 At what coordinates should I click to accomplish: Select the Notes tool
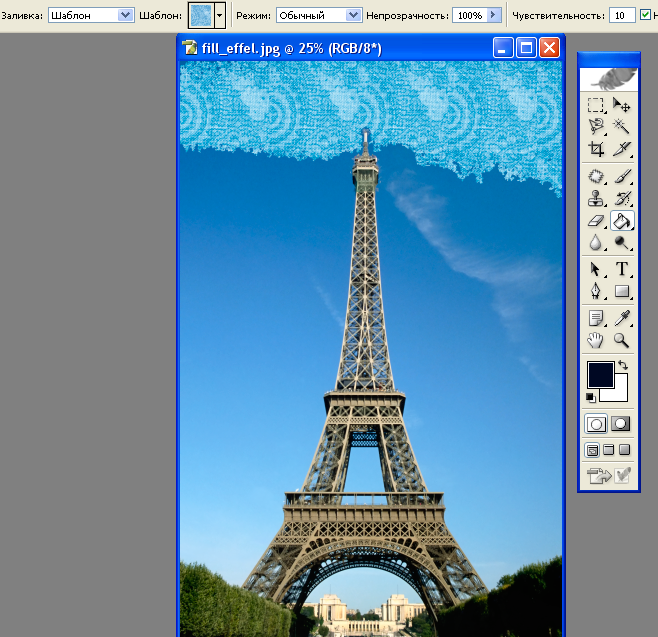click(x=595, y=318)
